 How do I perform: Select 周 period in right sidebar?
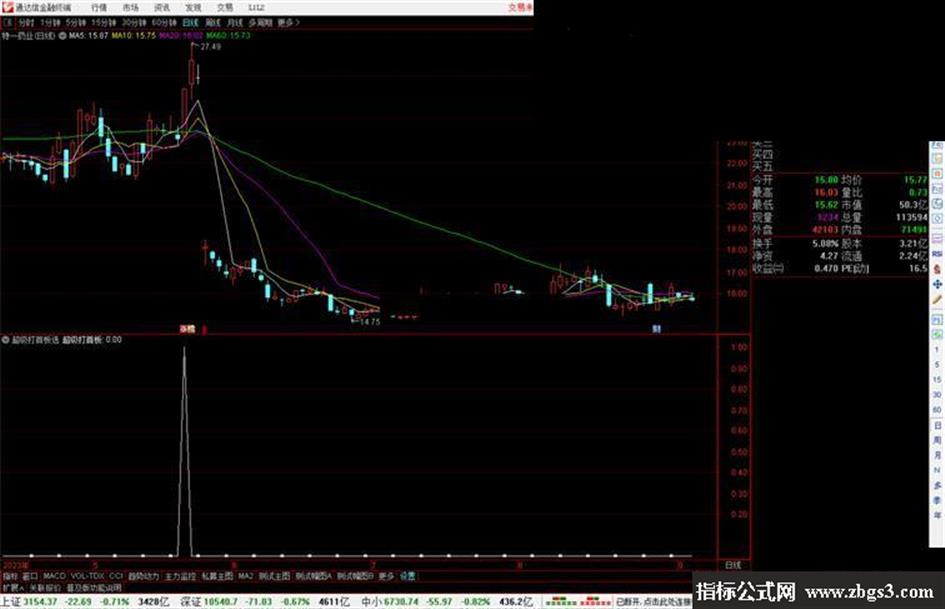coord(937,440)
